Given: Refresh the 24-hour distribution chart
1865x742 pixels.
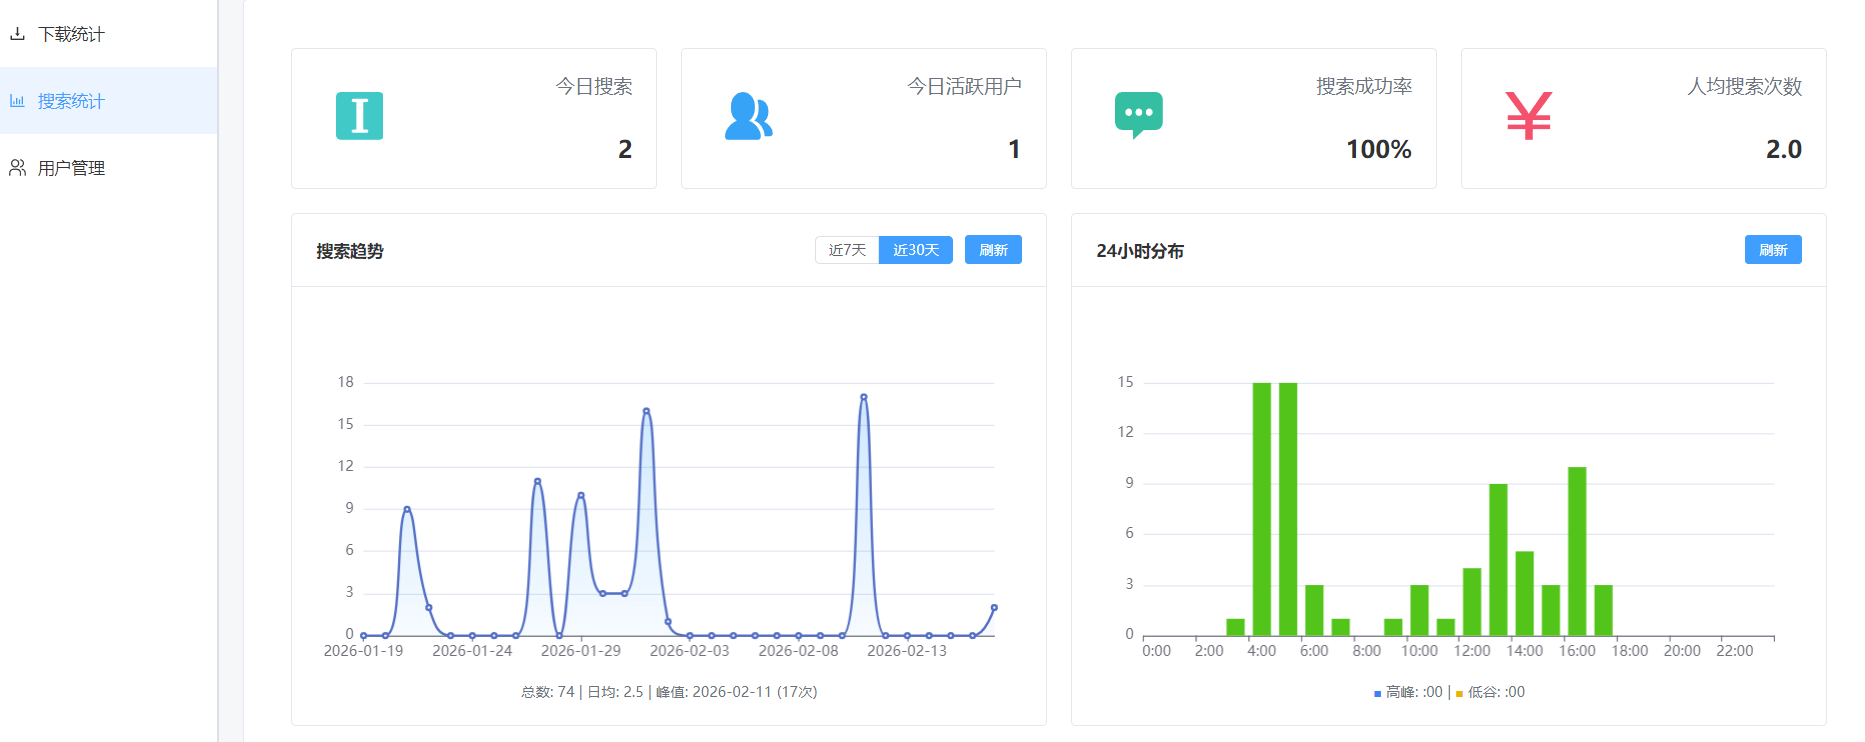Looking at the screenshot, I should pos(1772,250).
